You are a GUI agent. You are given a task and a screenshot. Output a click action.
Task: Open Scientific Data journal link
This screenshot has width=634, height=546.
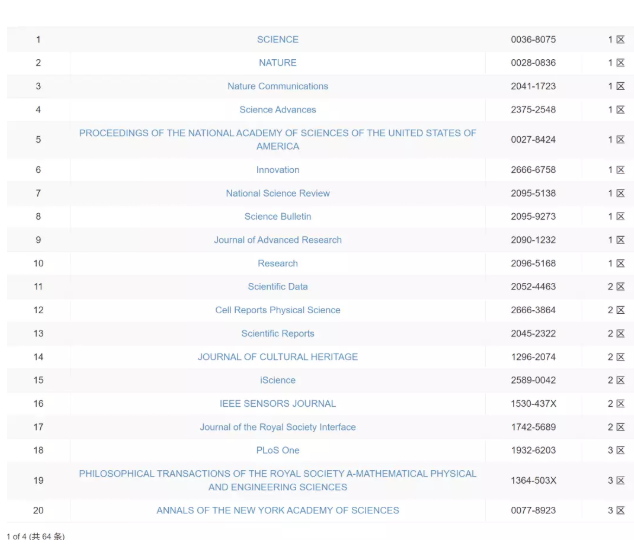[278, 287]
